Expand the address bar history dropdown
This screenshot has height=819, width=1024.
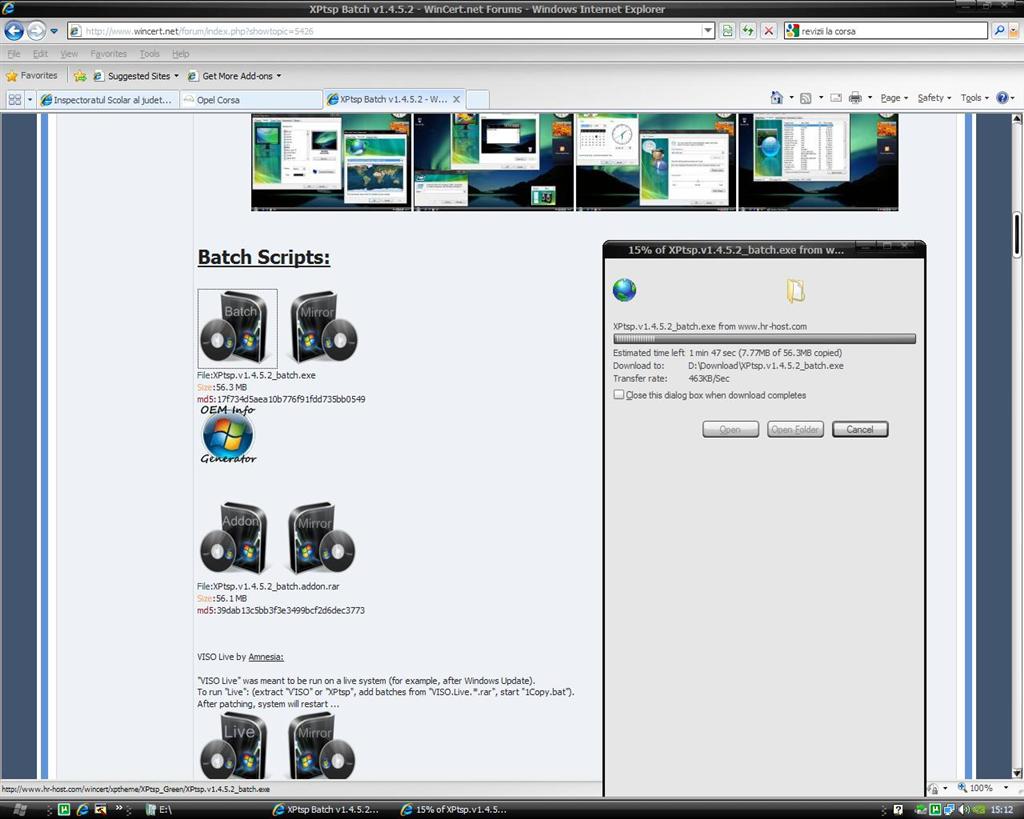coord(708,31)
